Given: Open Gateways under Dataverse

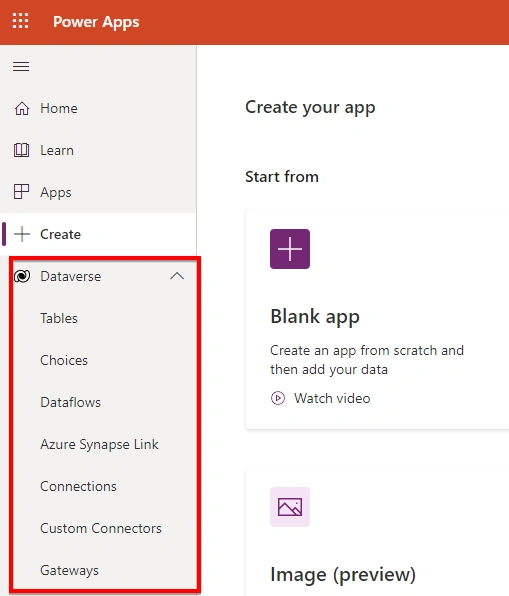Looking at the screenshot, I should [x=70, y=571].
